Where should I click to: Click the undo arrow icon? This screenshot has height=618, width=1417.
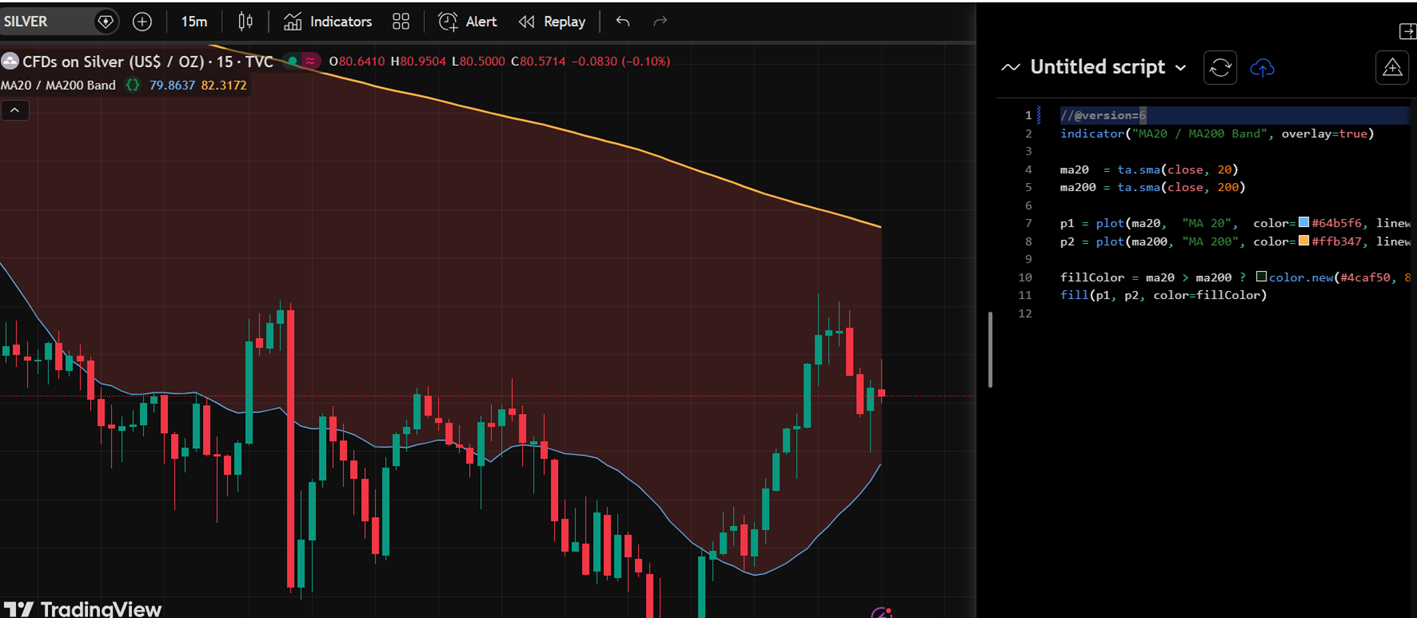pyautogui.click(x=622, y=21)
